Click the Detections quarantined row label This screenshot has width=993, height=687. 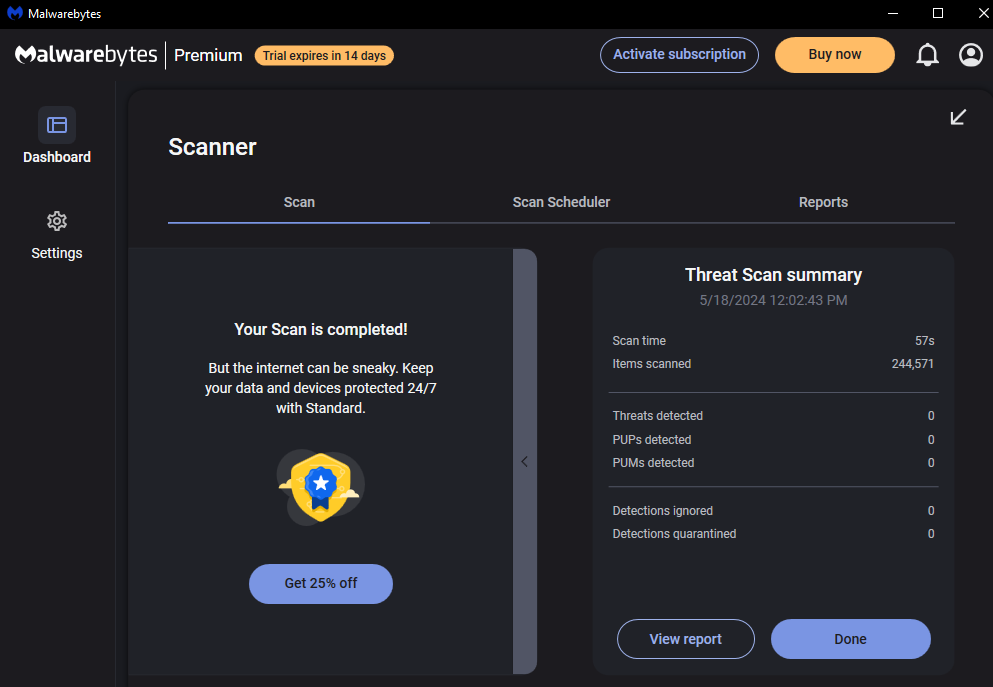point(674,534)
